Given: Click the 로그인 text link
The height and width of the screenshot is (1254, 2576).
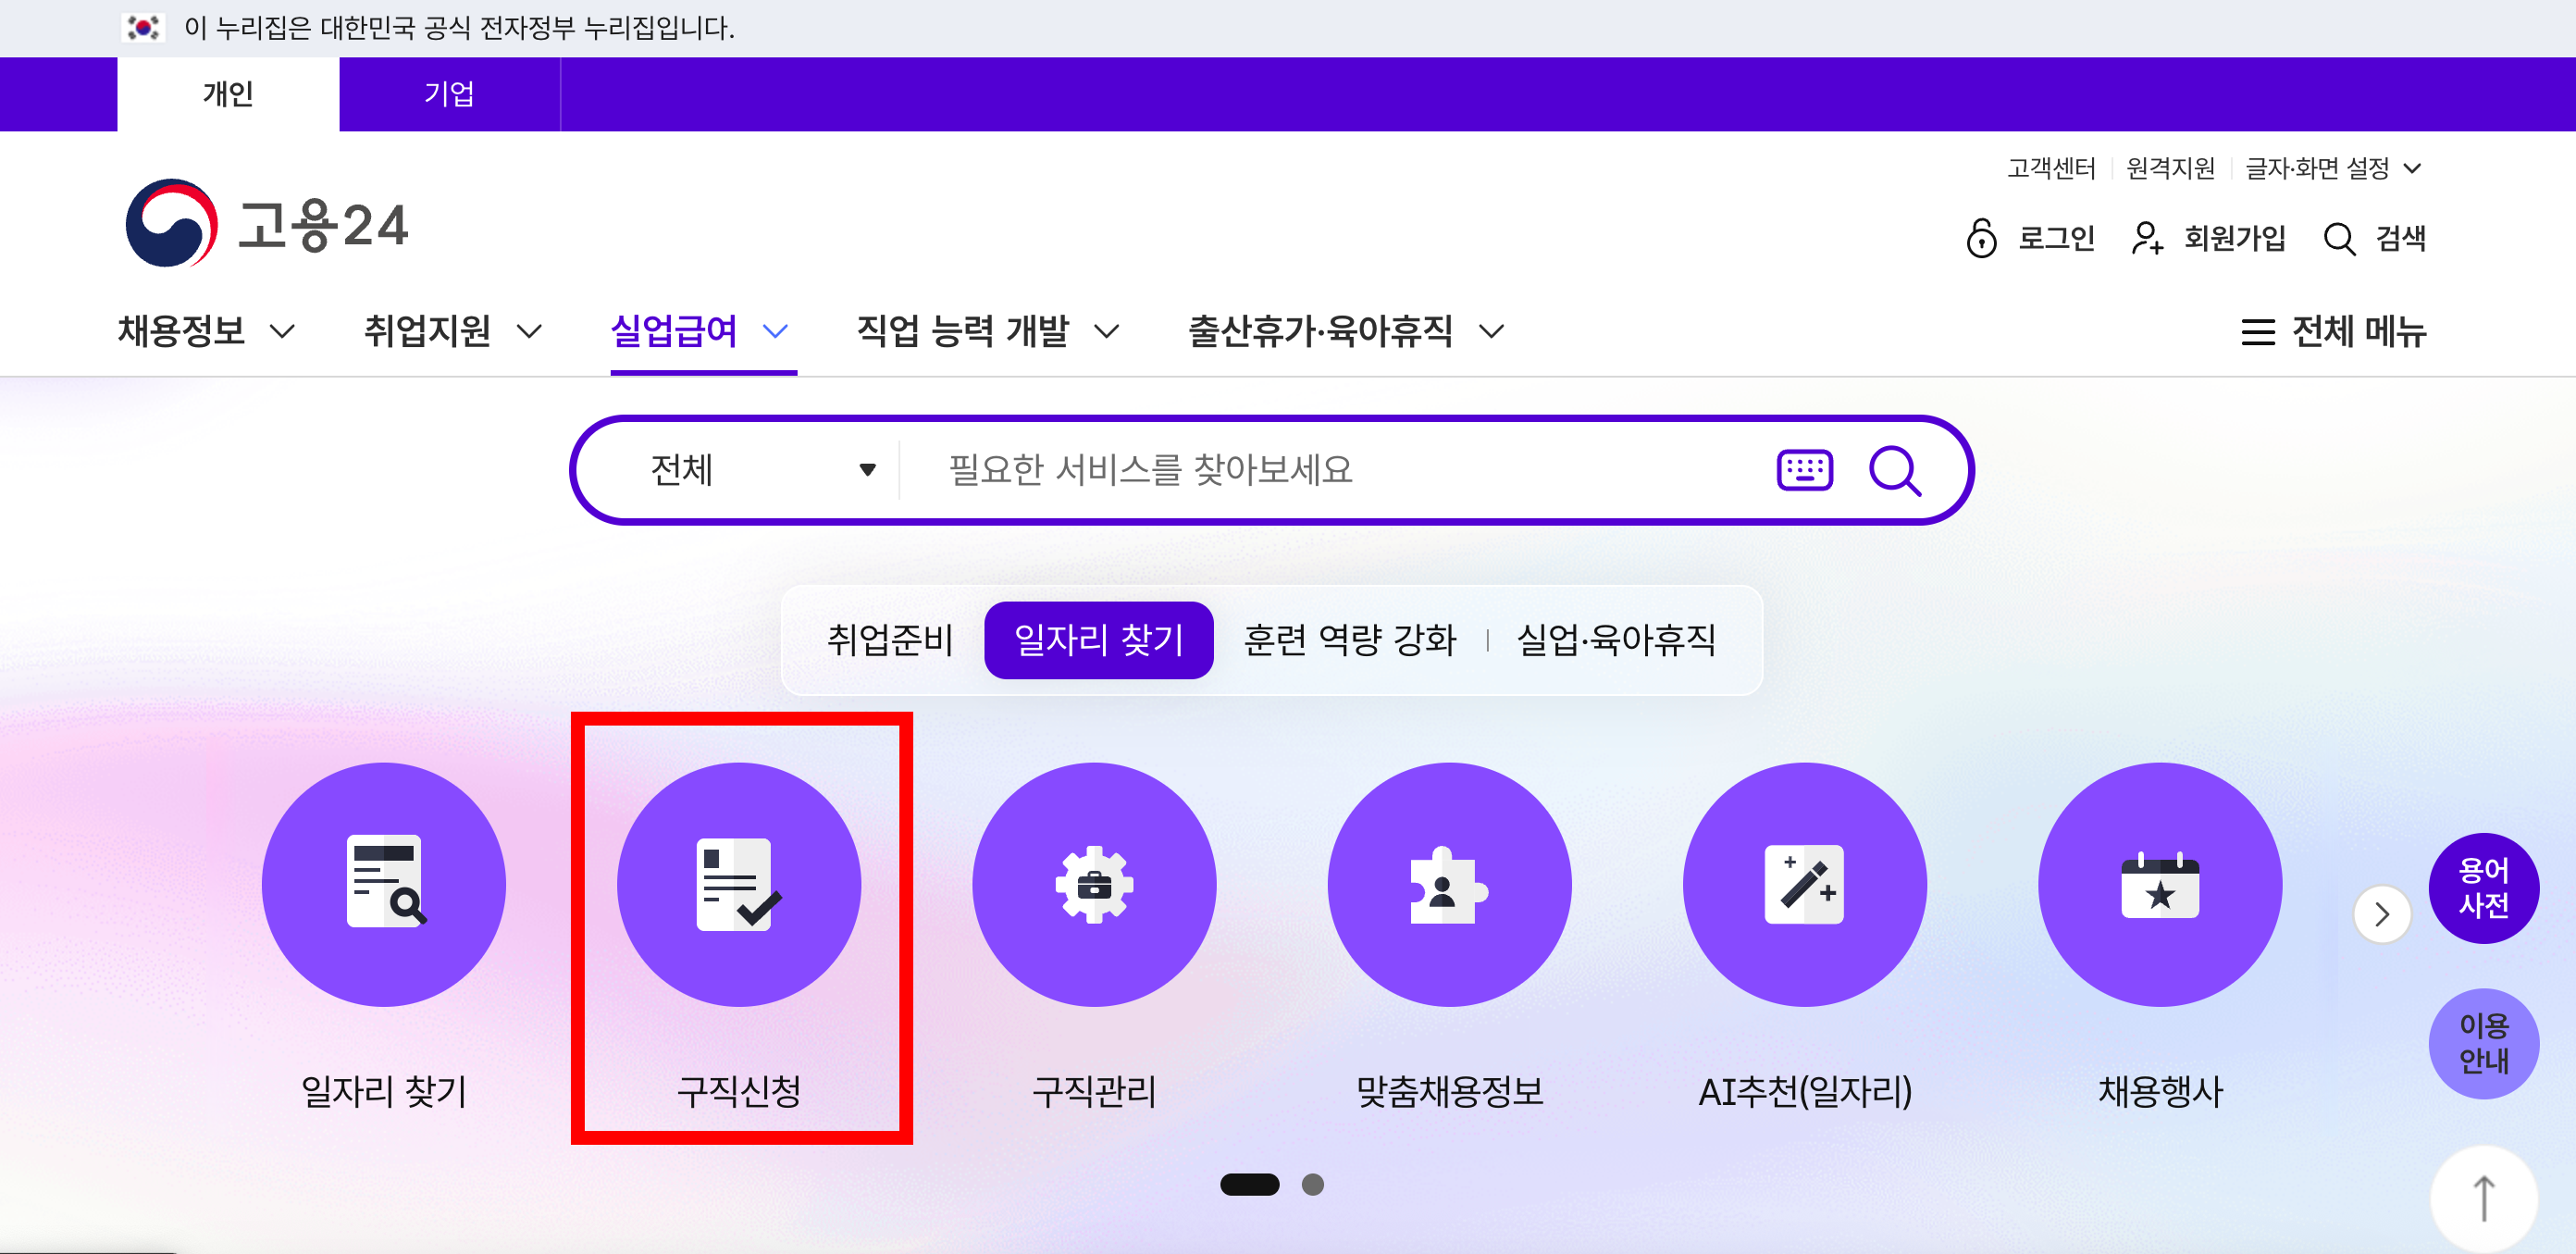Looking at the screenshot, I should coord(2056,238).
